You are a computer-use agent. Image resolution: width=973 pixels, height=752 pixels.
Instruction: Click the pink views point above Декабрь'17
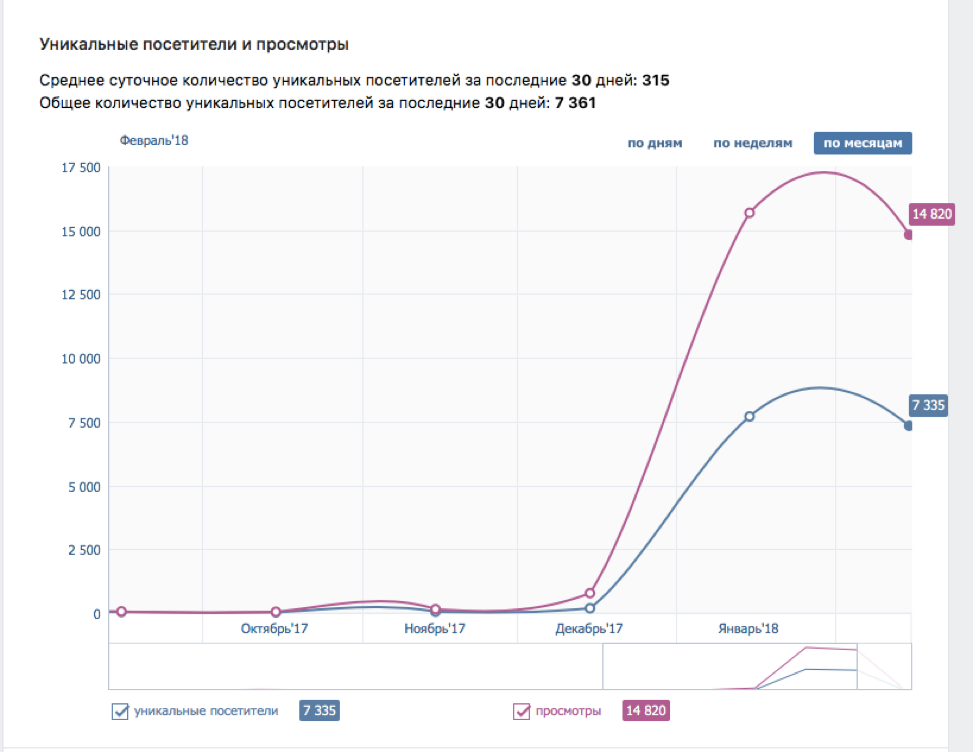590,593
